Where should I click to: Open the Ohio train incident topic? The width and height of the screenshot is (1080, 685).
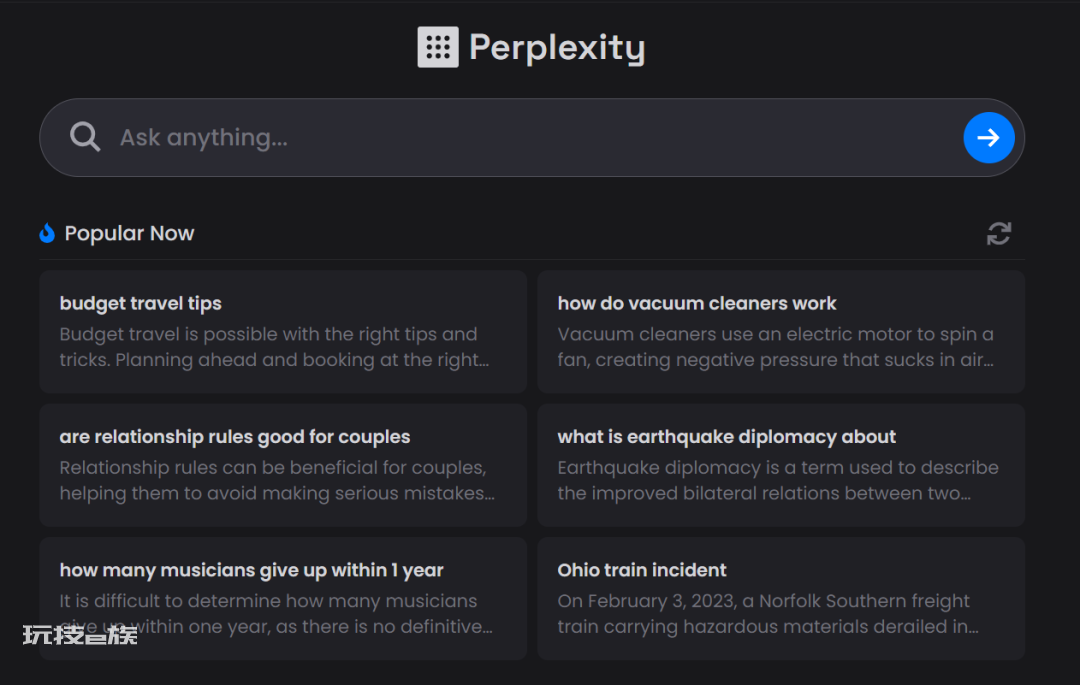pos(781,598)
